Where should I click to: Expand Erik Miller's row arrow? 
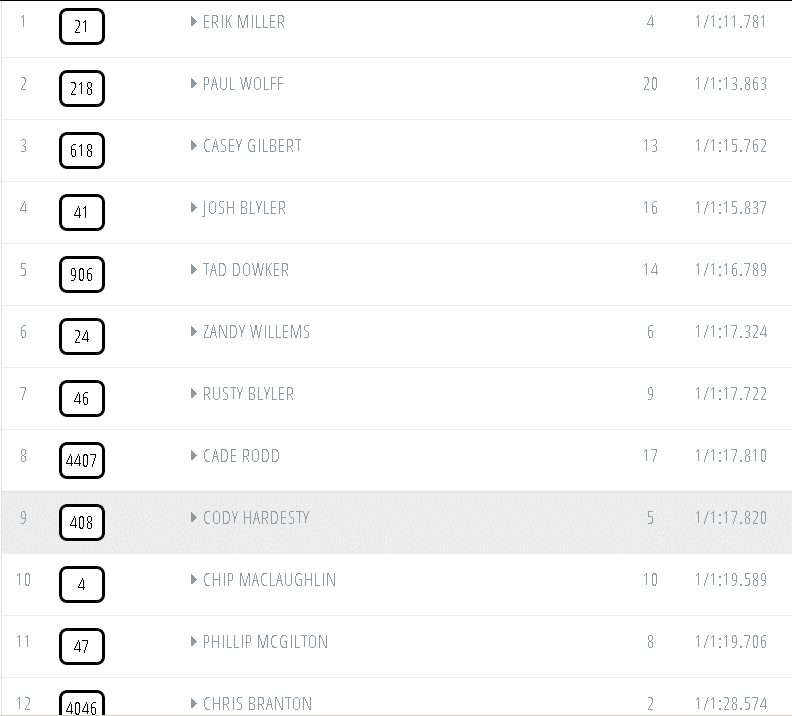click(194, 22)
